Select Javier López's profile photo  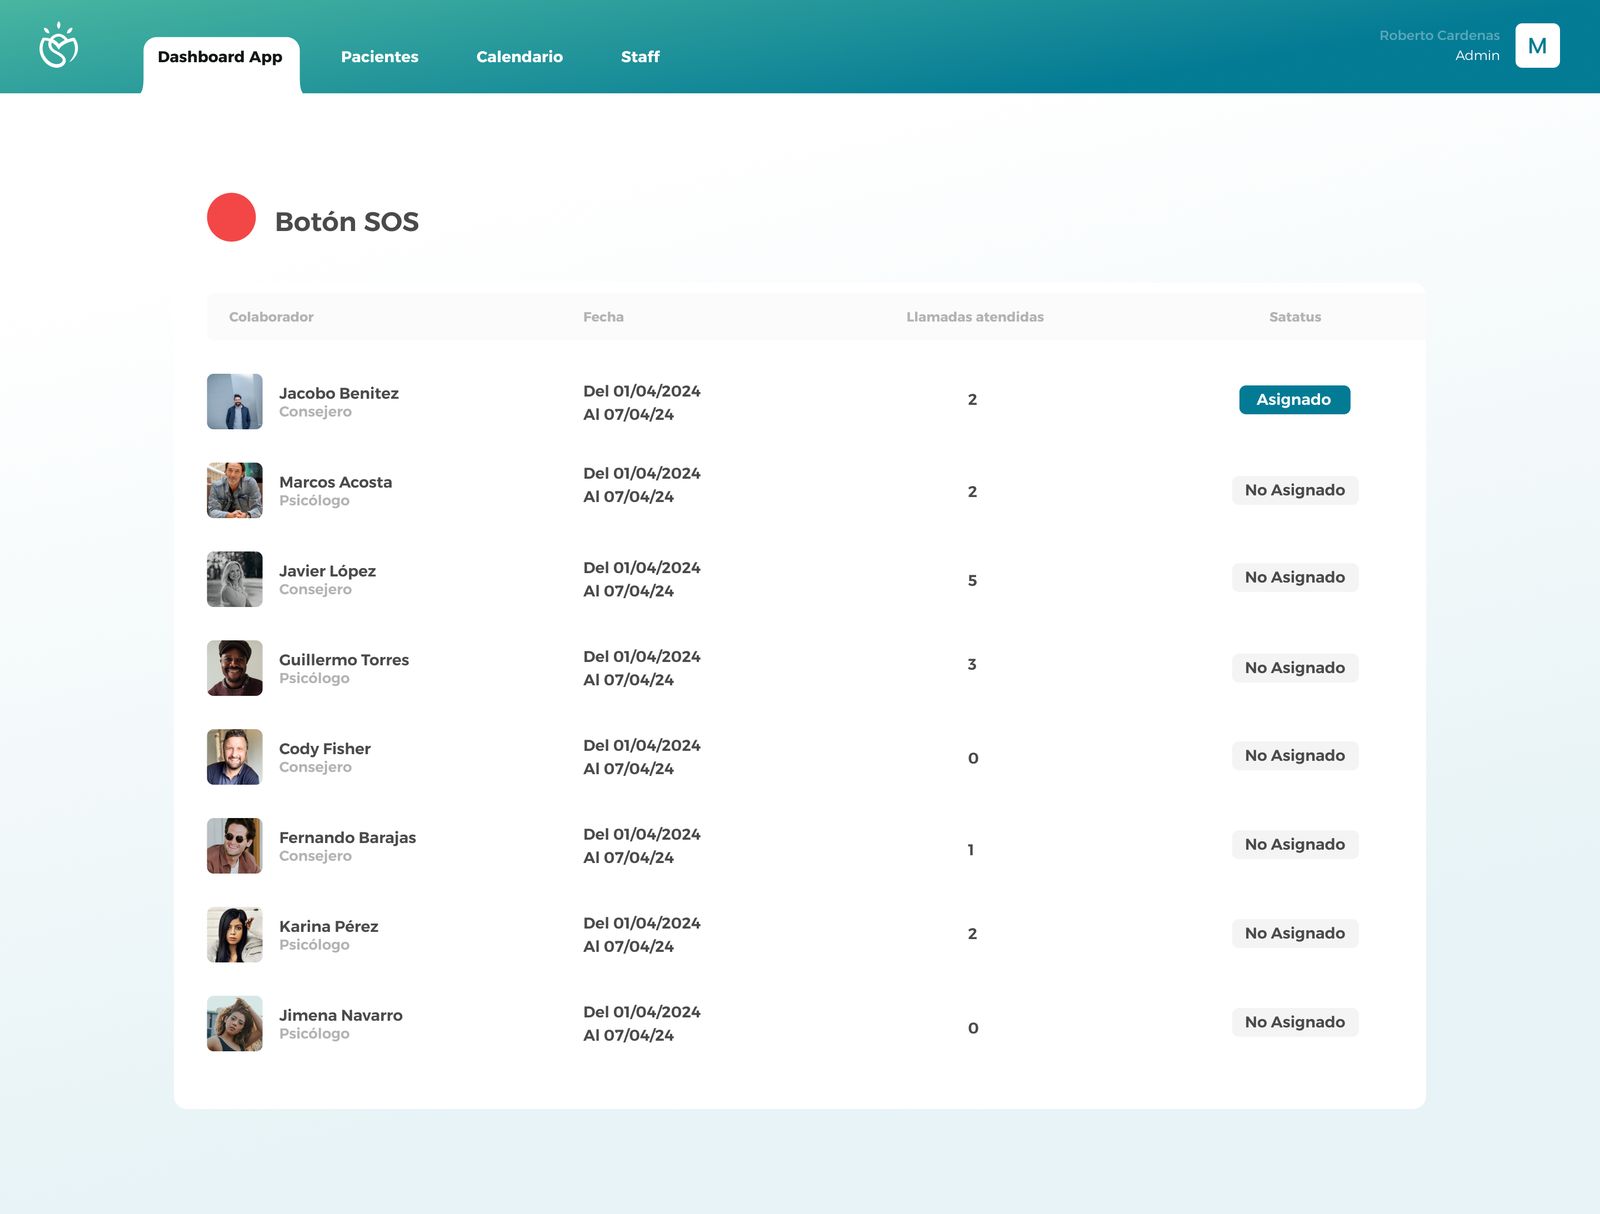point(235,579)
